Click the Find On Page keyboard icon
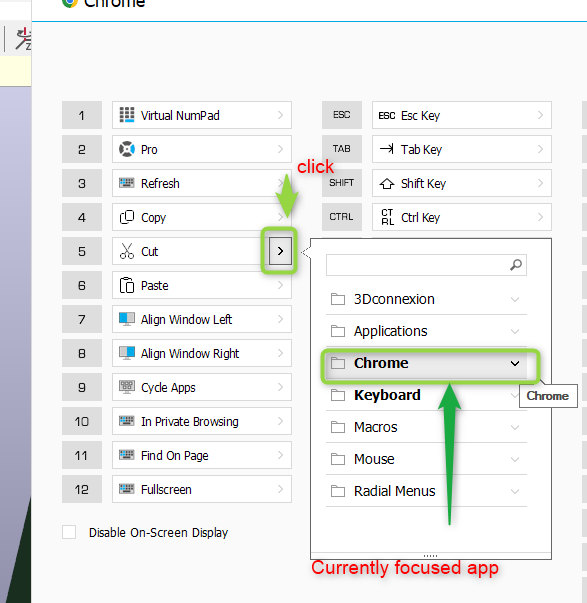Image resolution: width=587 pixels, height=603 pixels. click(127, 455)
